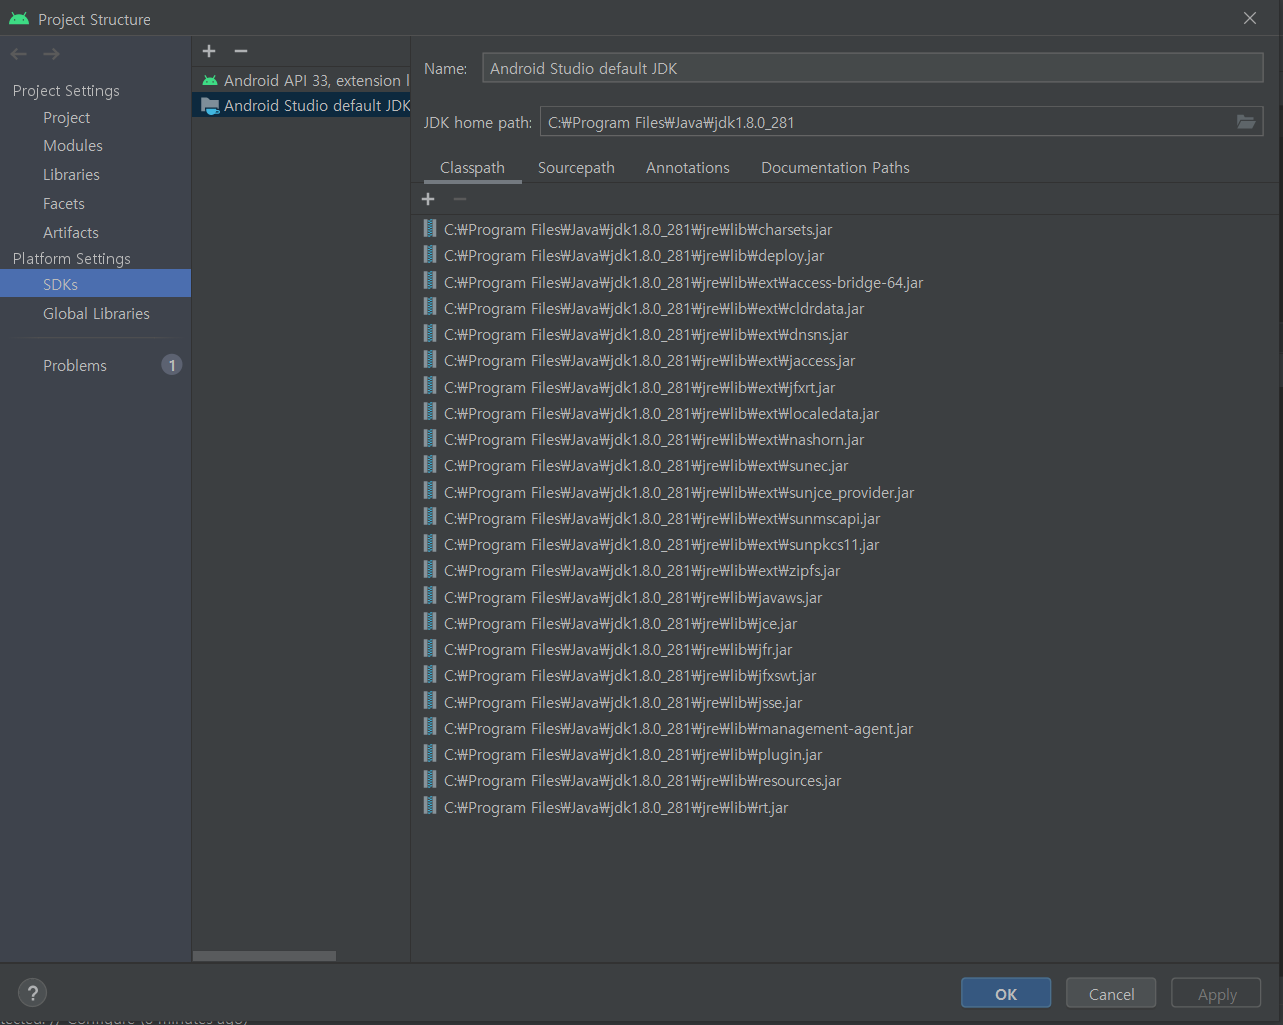The image size is (1283, 1025).
Task: Select Android Studio default JDK entry
Action: pos(301,105)
